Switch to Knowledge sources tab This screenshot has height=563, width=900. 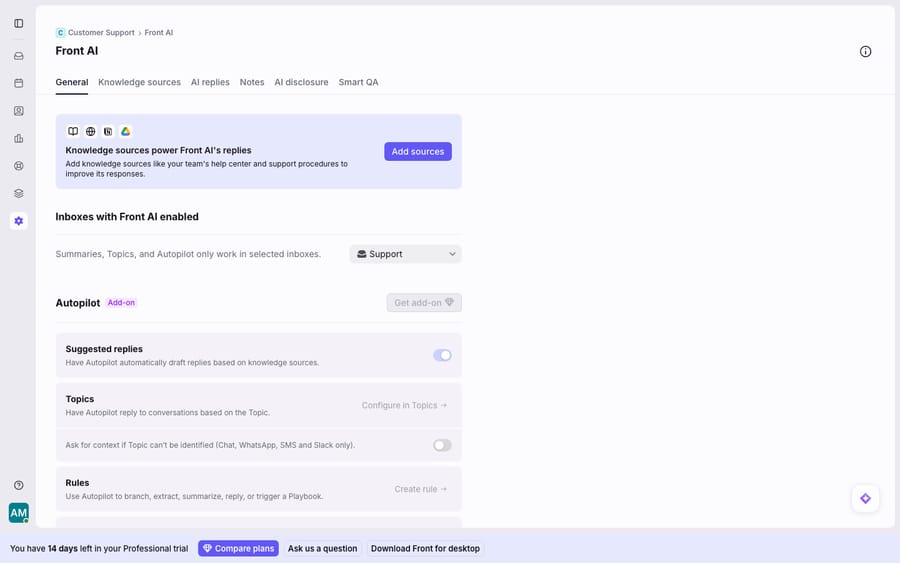pyautogui.click(x=139, y=82)
